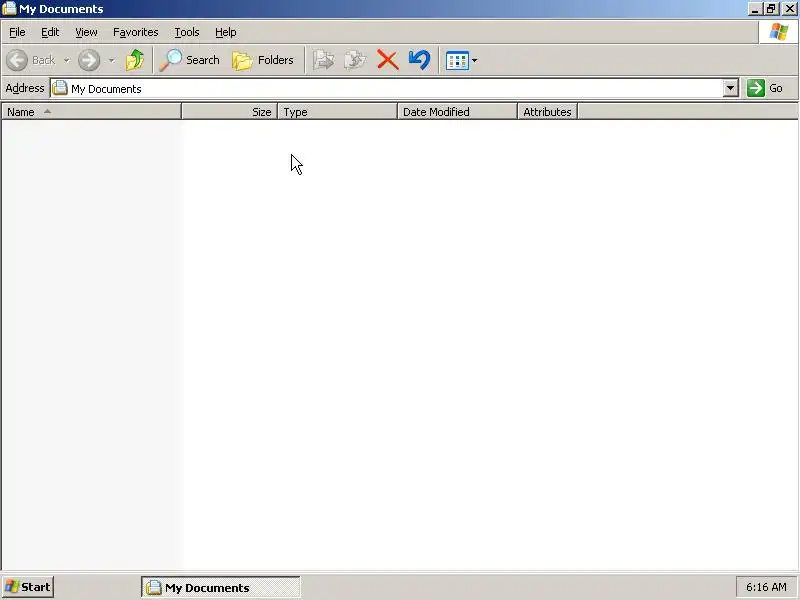Click the red Delete icon
Viewport: 800px width, 600px height.
point(387,60)
